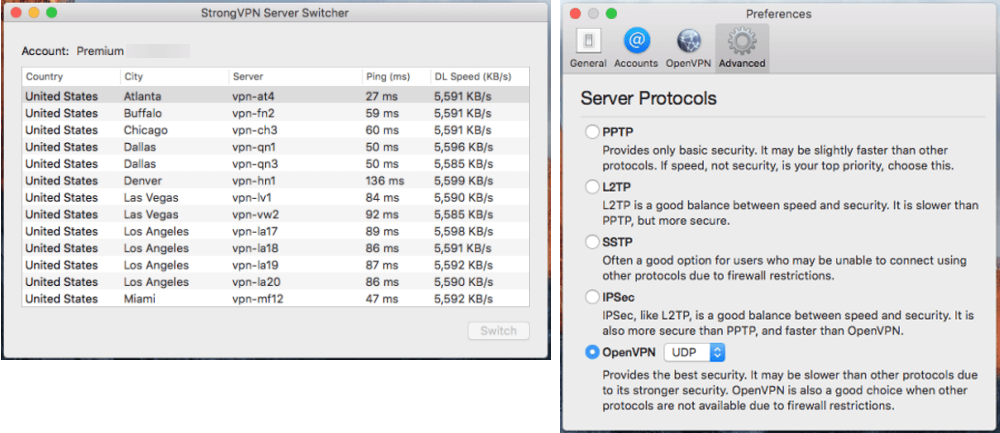Select the Los Angeles vpn-la17 server row
1000x433 pixels.
pyautogui.click(x=276, y=231)
